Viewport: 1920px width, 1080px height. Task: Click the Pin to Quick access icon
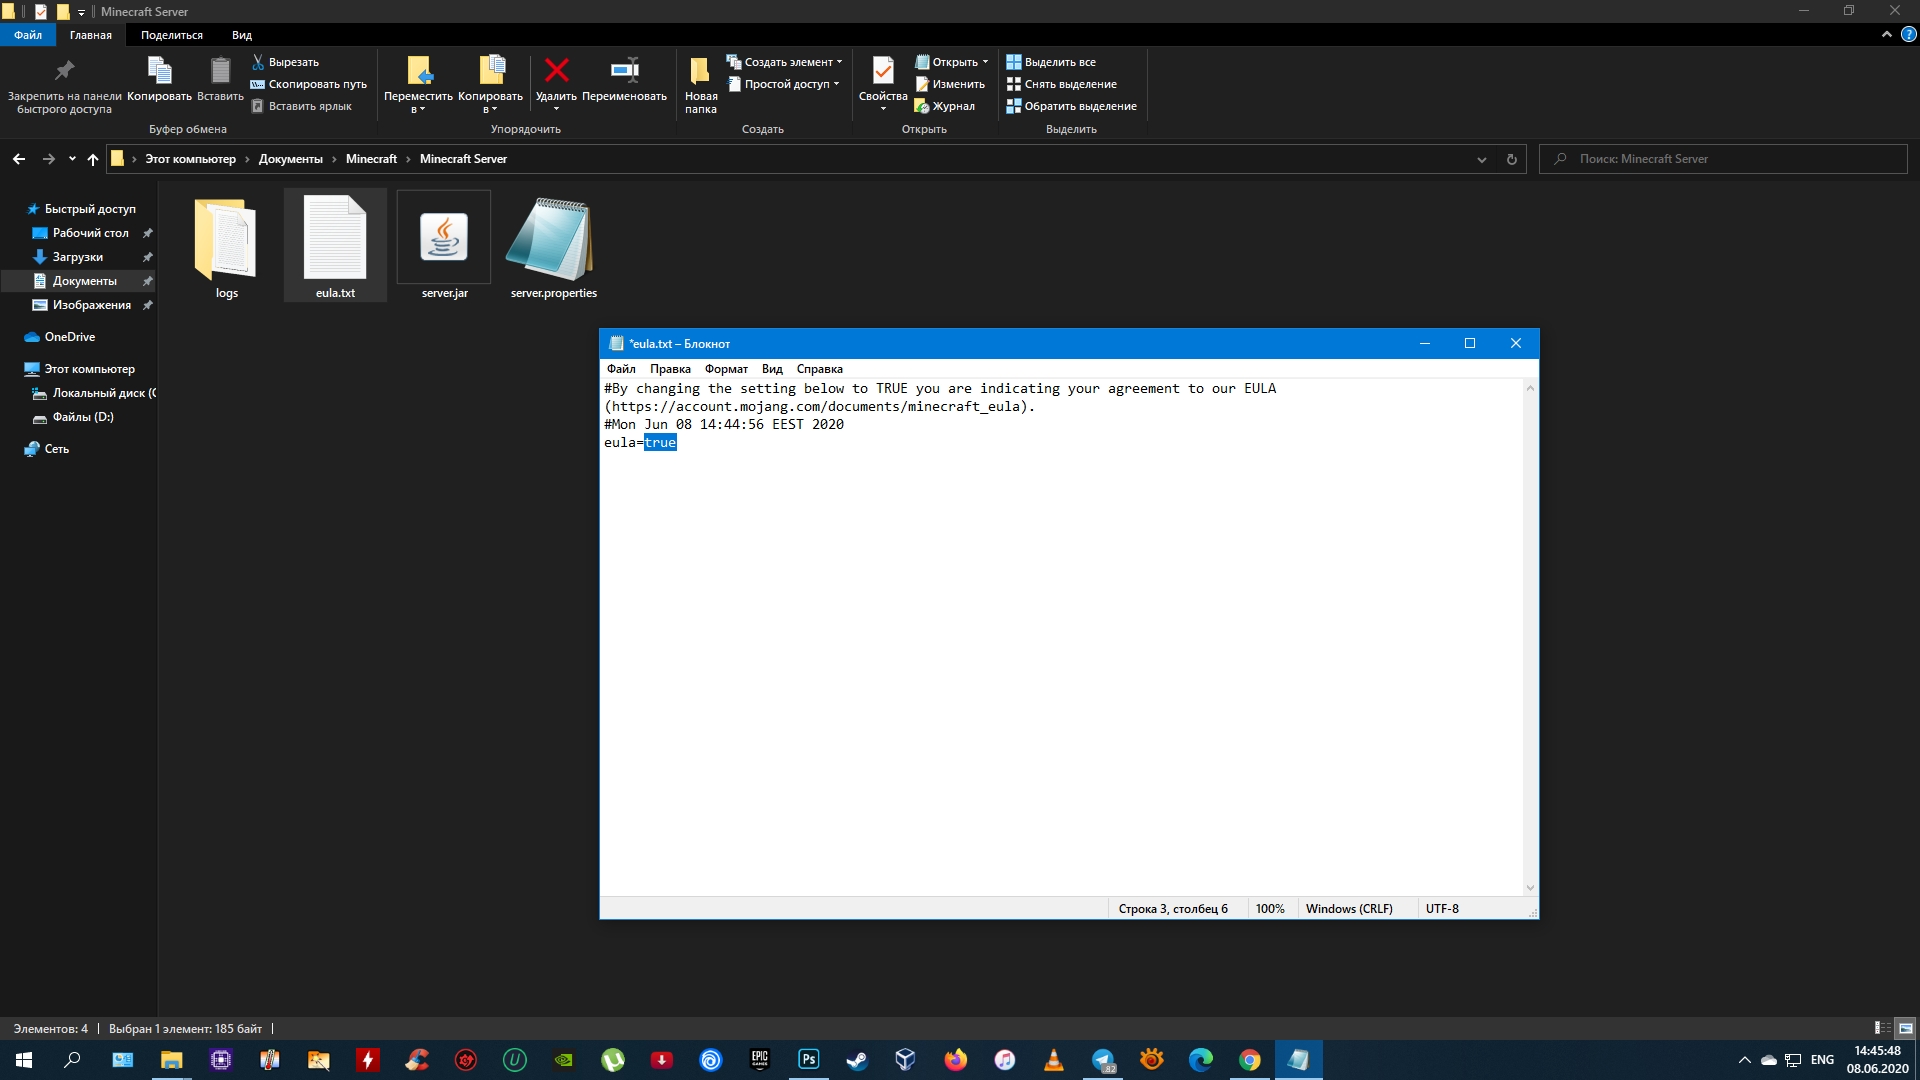[64, 70]
